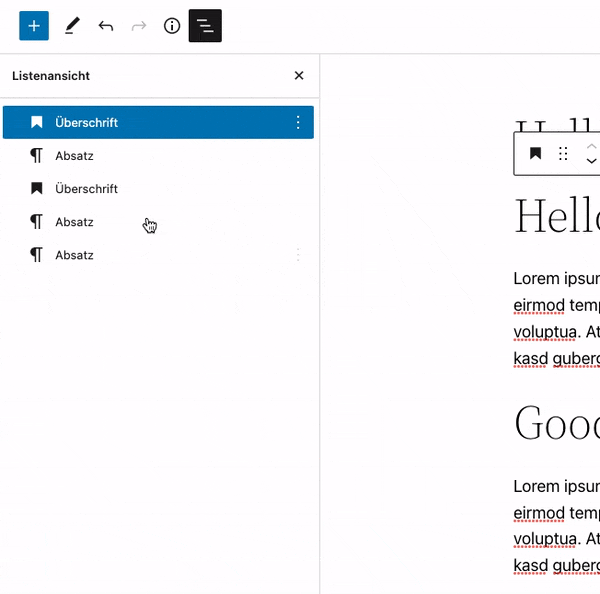Click the block drag handle
600x594 pixels.
563,154
